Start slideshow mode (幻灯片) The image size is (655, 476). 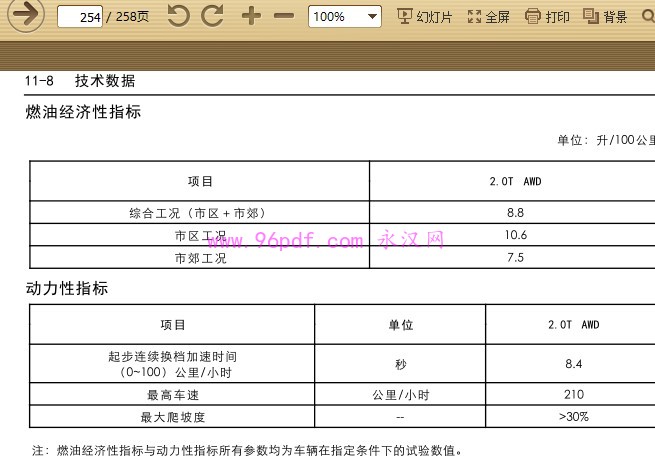coord(424,17)
